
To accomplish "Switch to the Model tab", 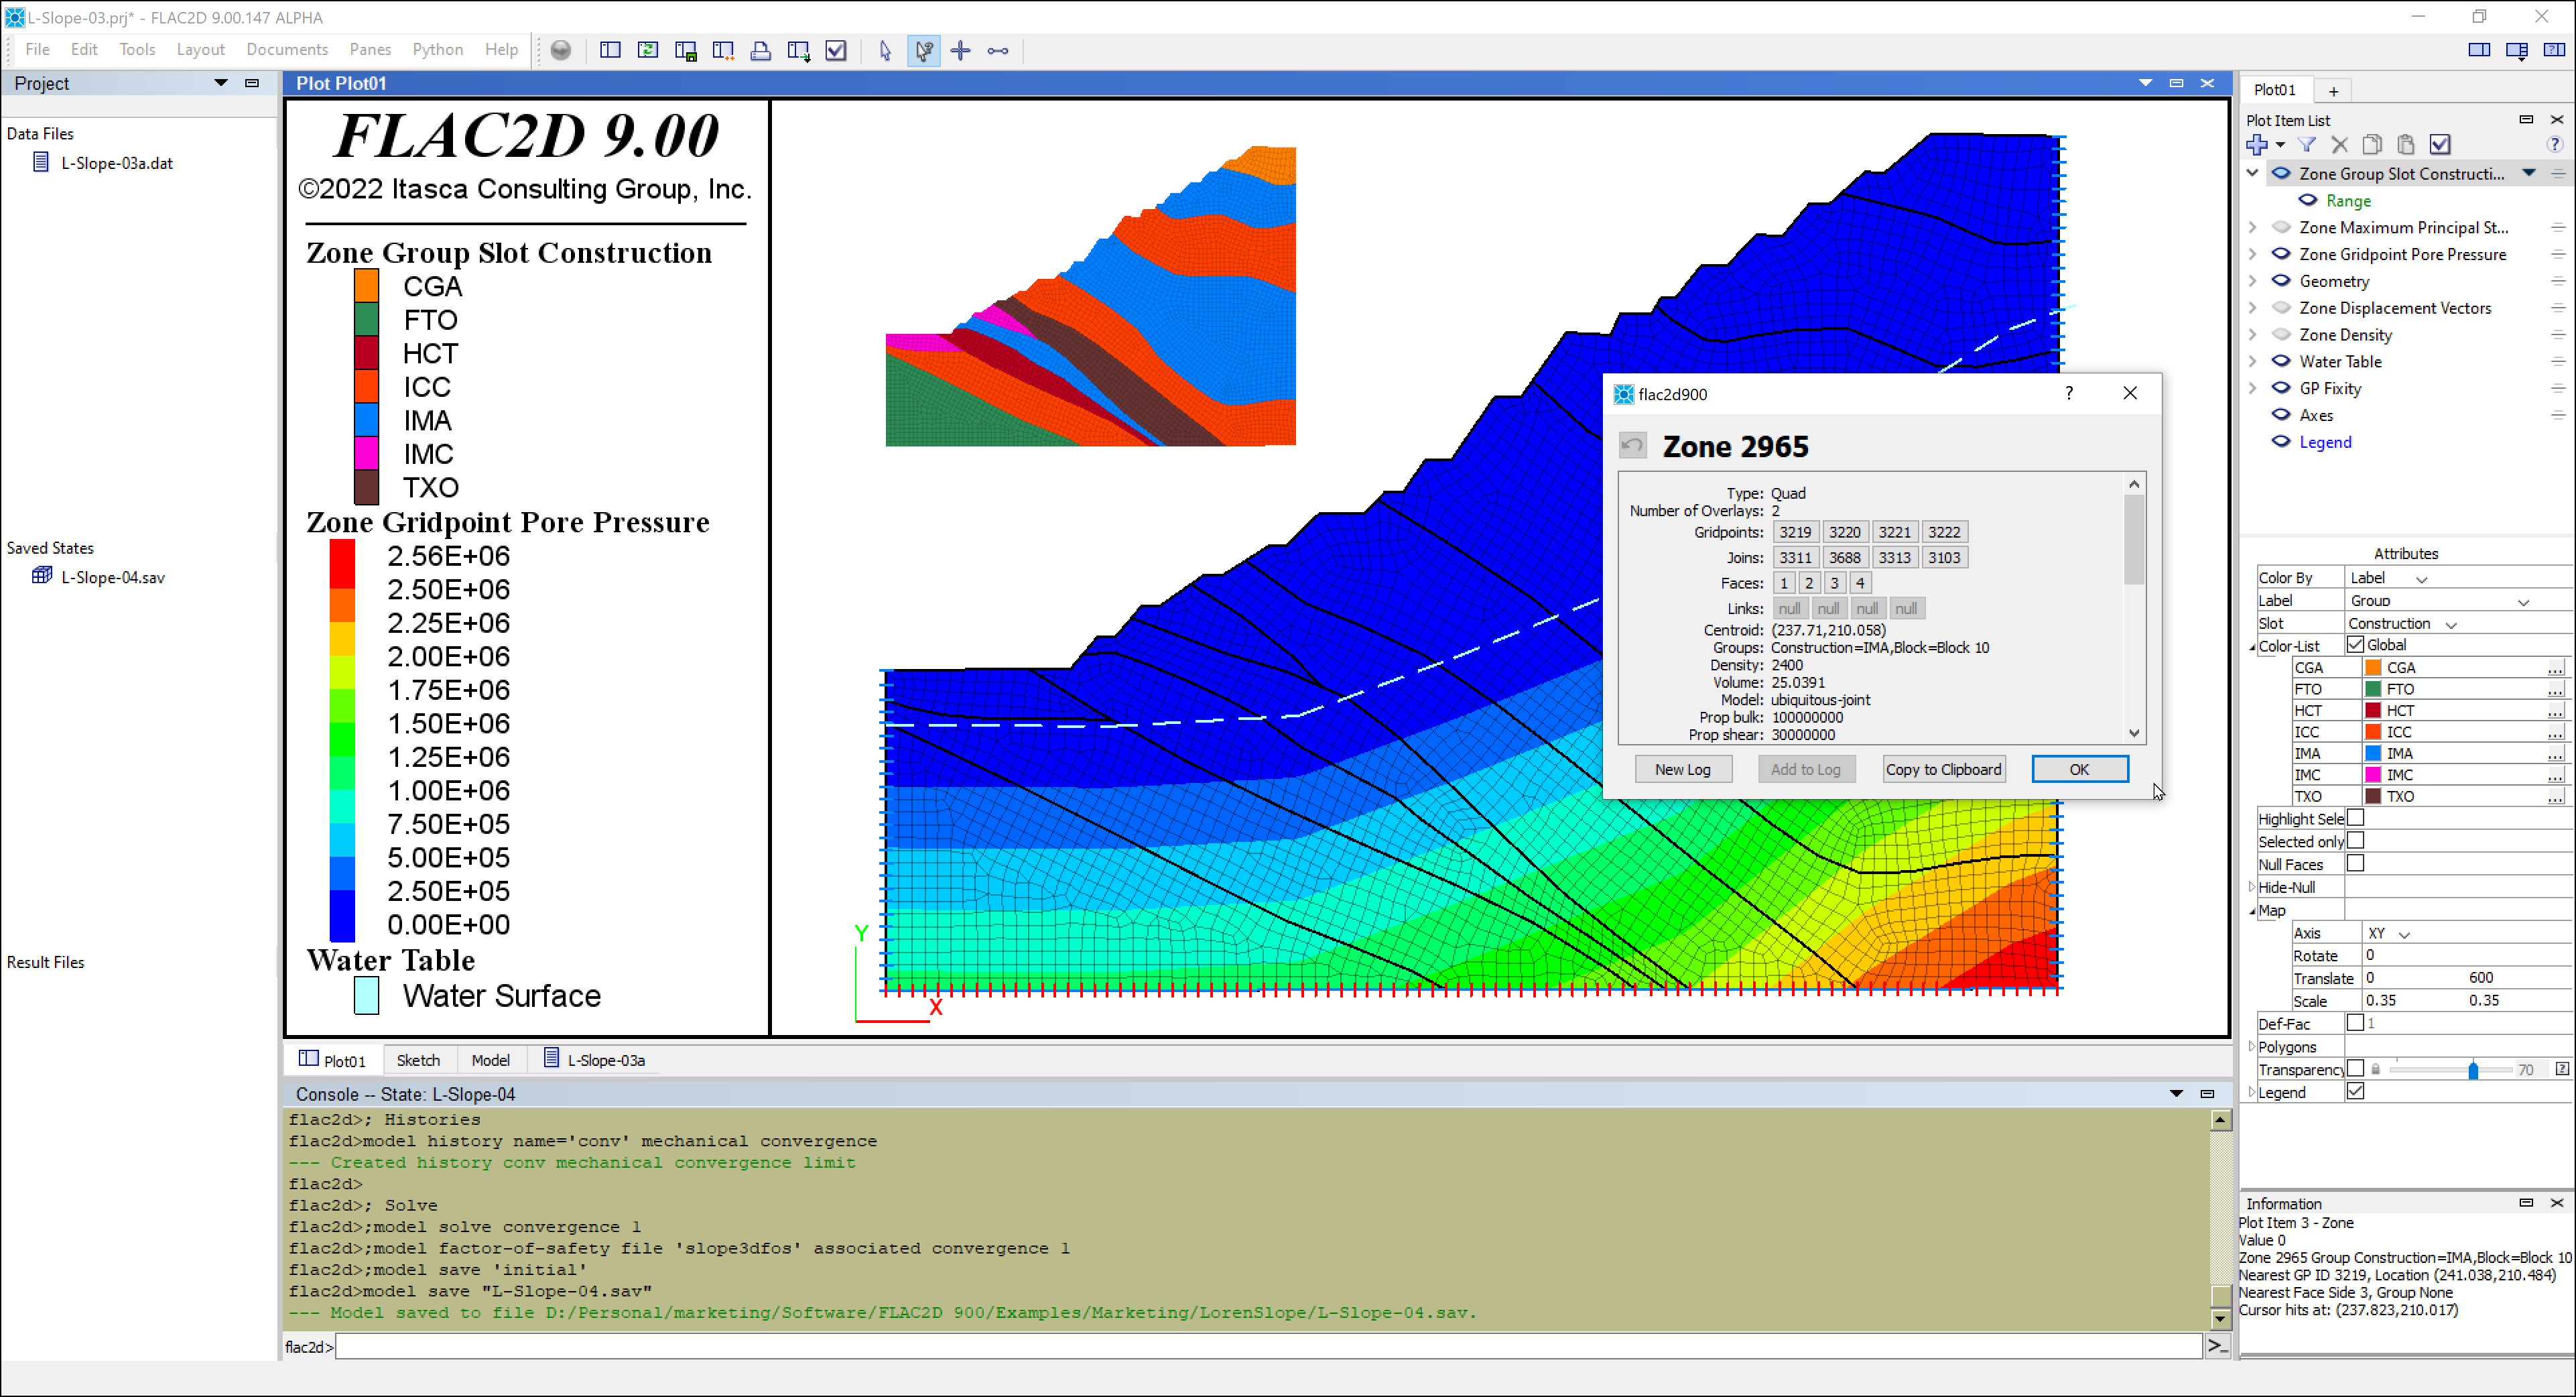I will tap(490, 1061).
